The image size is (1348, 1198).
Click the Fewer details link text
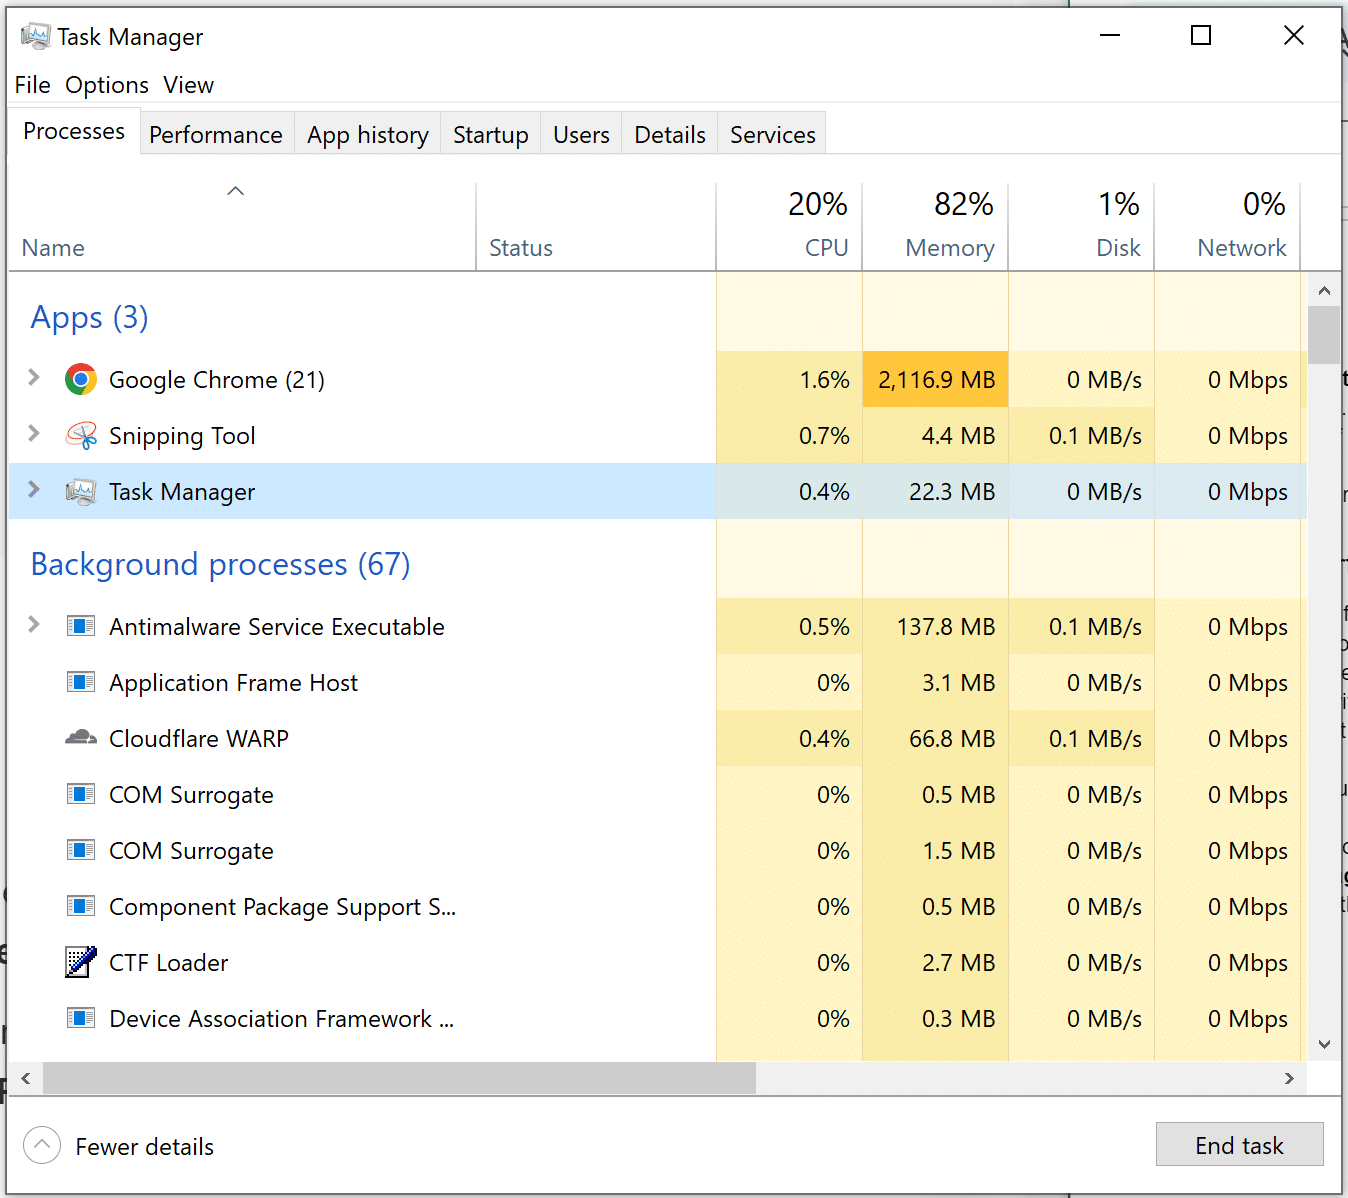(145, 1147)
